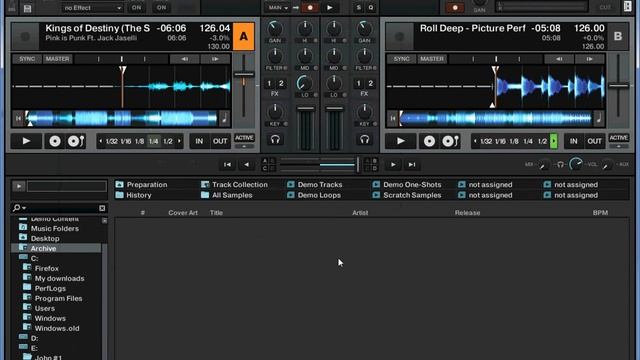Click Deck A channel volume fader
The height and width of the screenshot is (360, 640).
[306, 109]
